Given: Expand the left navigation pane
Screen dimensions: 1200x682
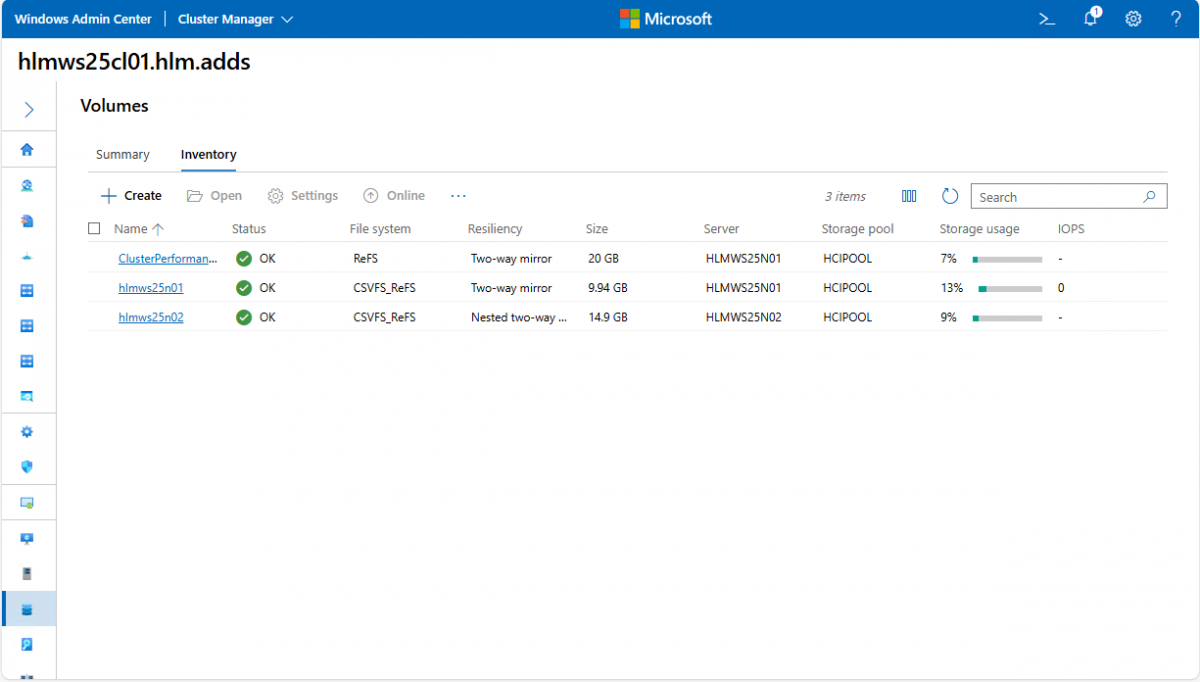Looking at the screenshot, I should click(x=28, y=110).
